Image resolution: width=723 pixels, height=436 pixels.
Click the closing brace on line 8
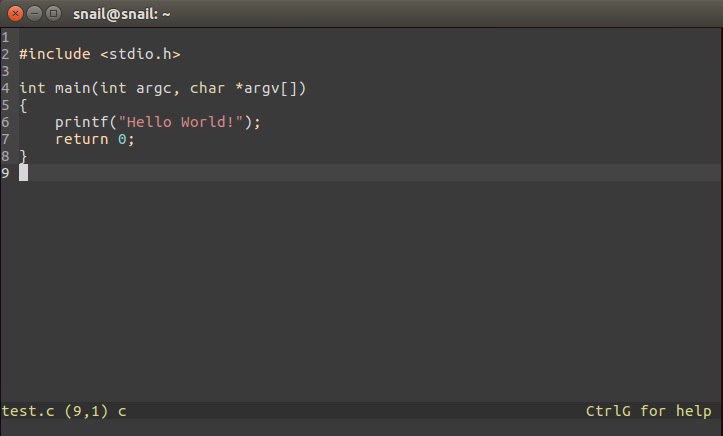pyautogui.click(x=23, y=156)
